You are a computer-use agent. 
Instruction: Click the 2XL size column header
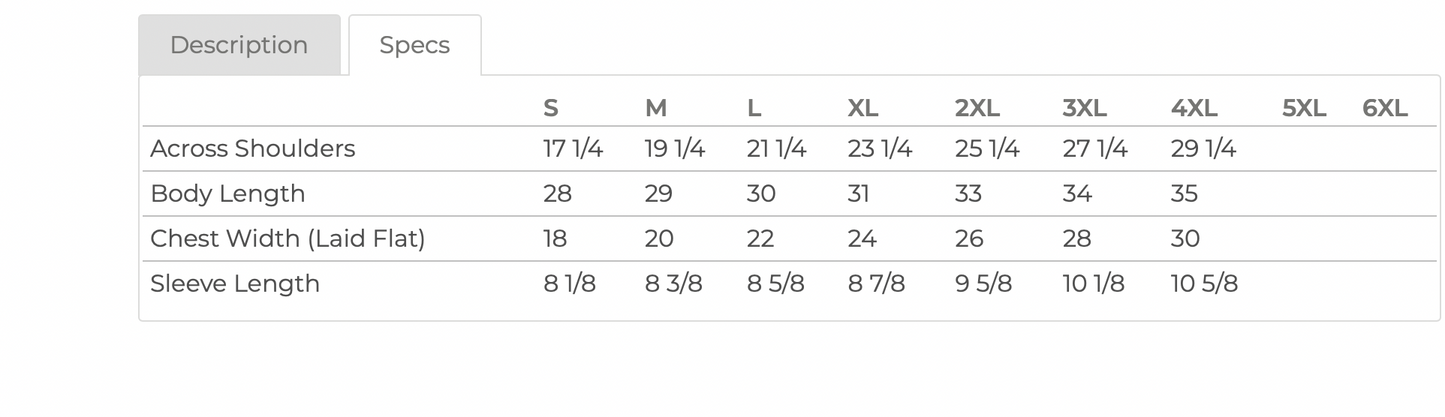[977, 108]
